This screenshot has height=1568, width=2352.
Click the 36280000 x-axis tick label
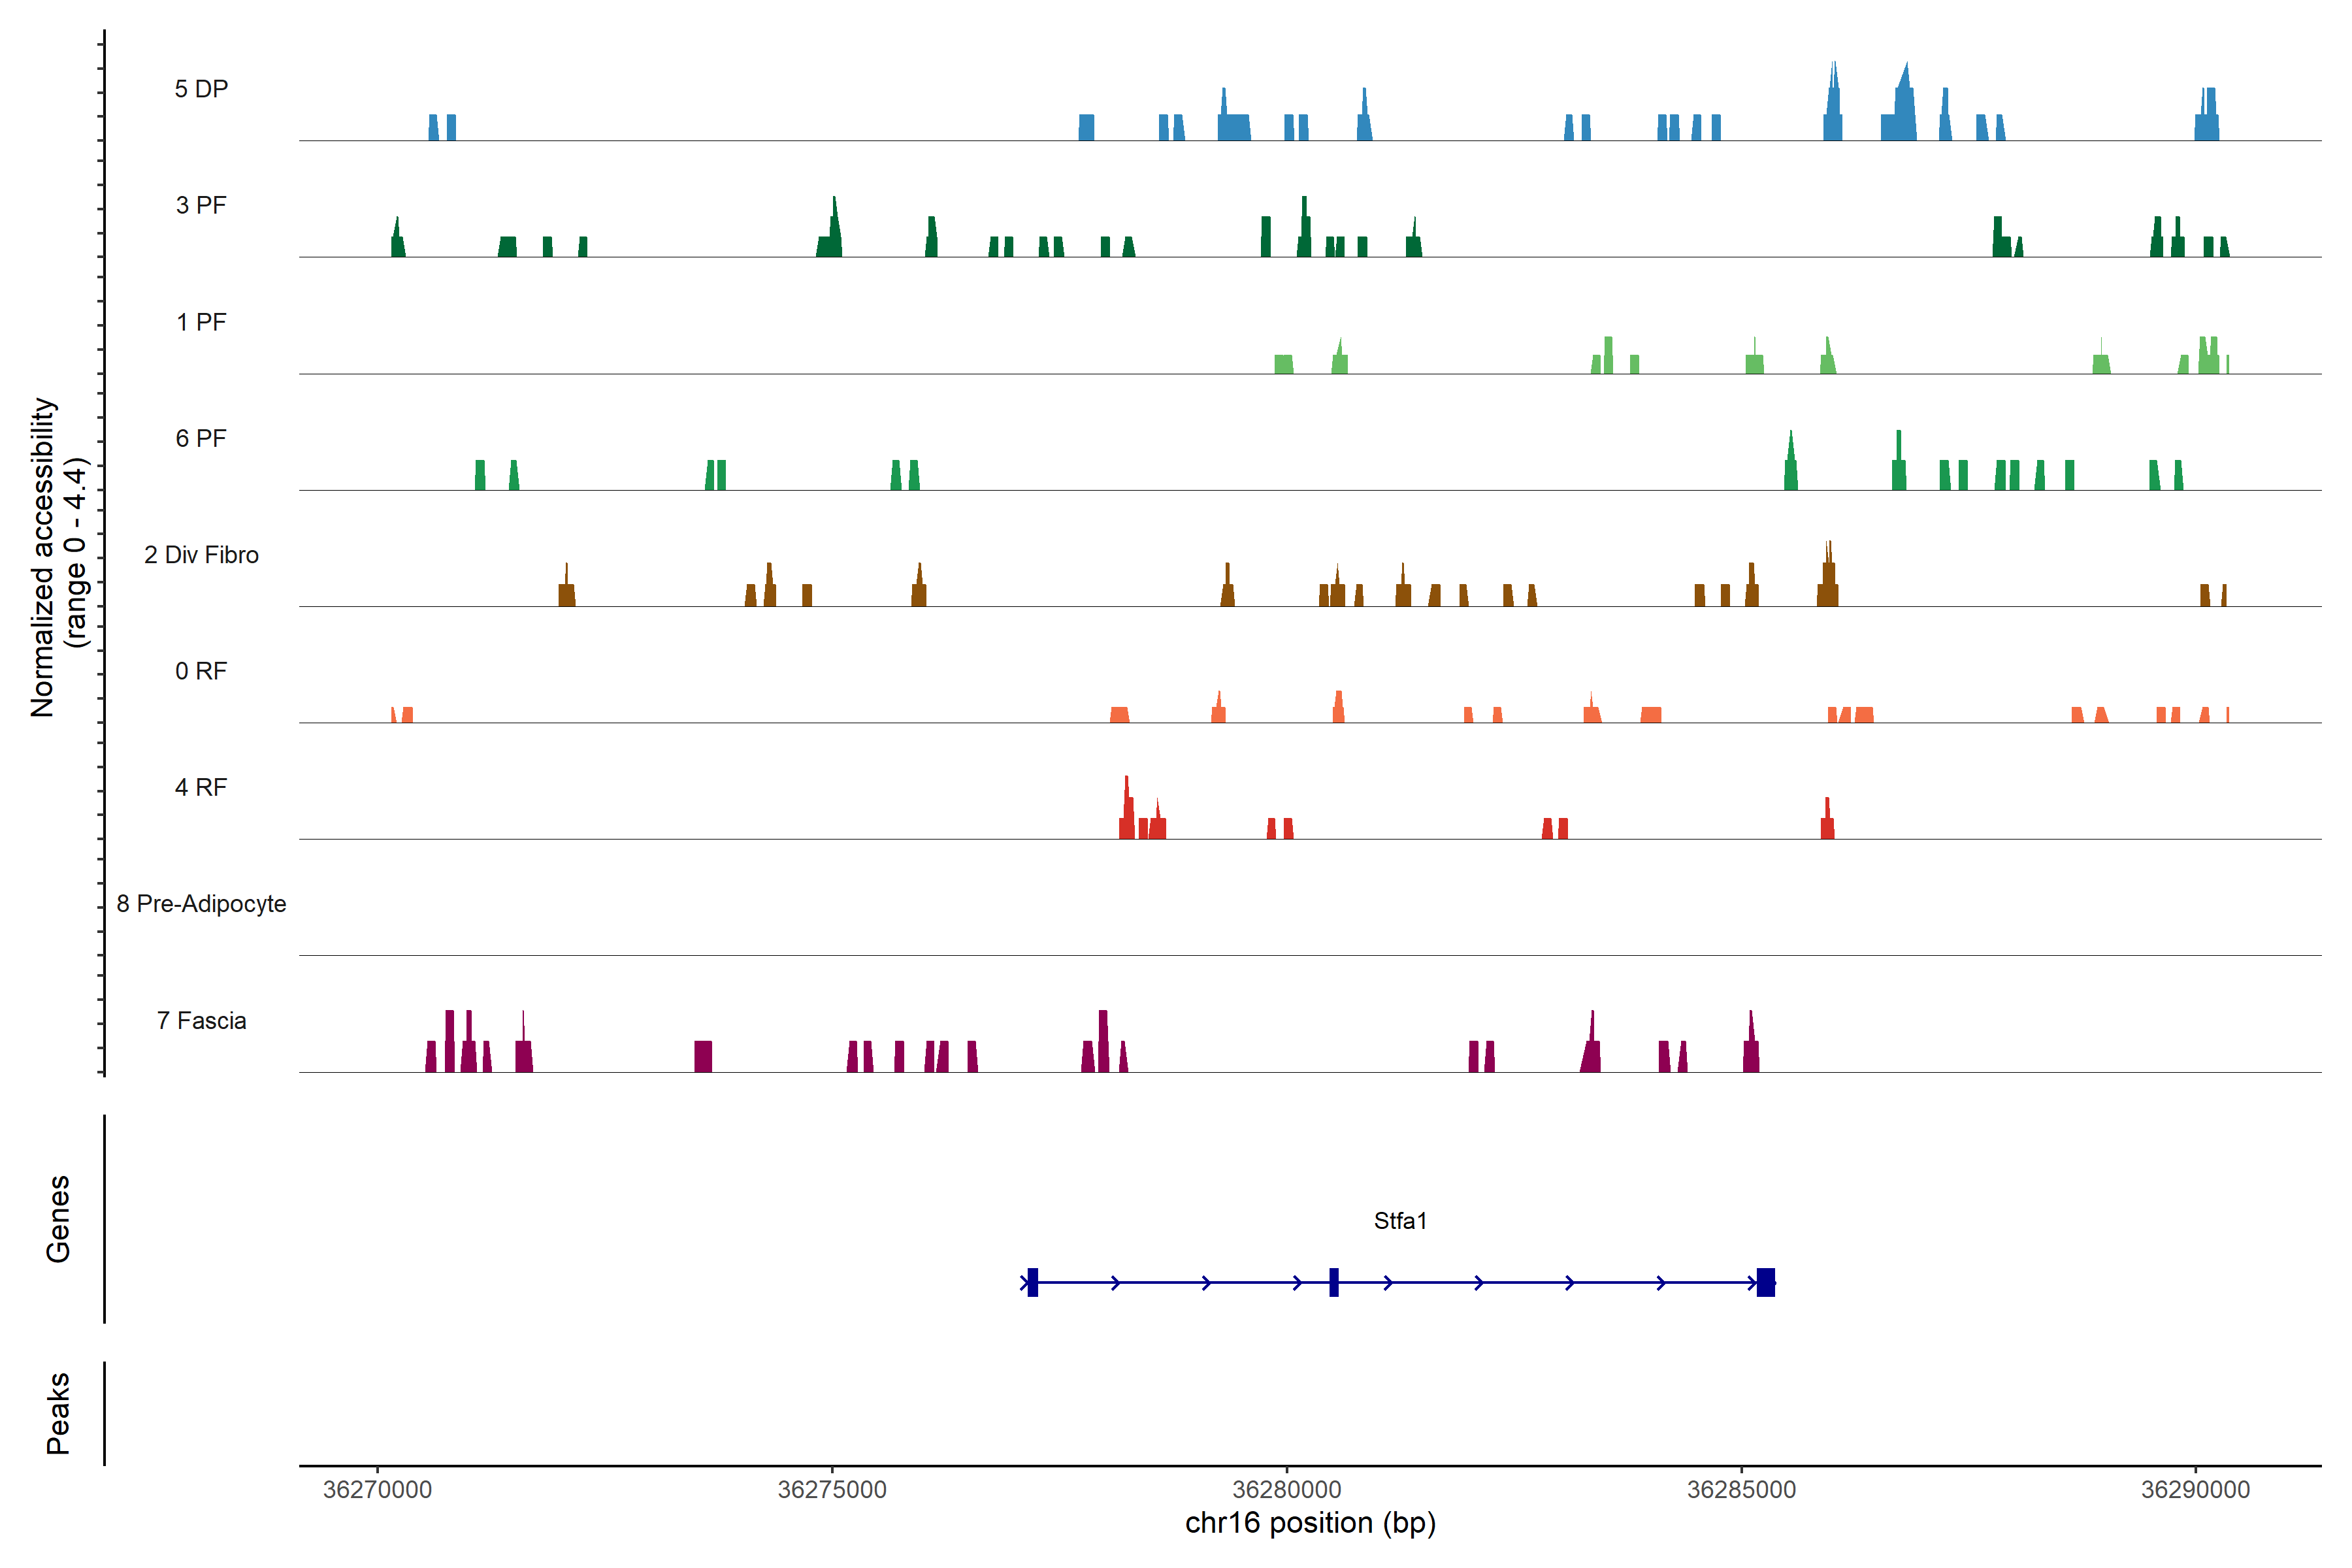1287,1489
